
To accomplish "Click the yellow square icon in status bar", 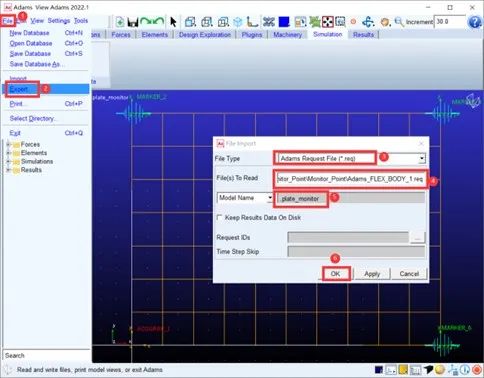I will 403,369.
